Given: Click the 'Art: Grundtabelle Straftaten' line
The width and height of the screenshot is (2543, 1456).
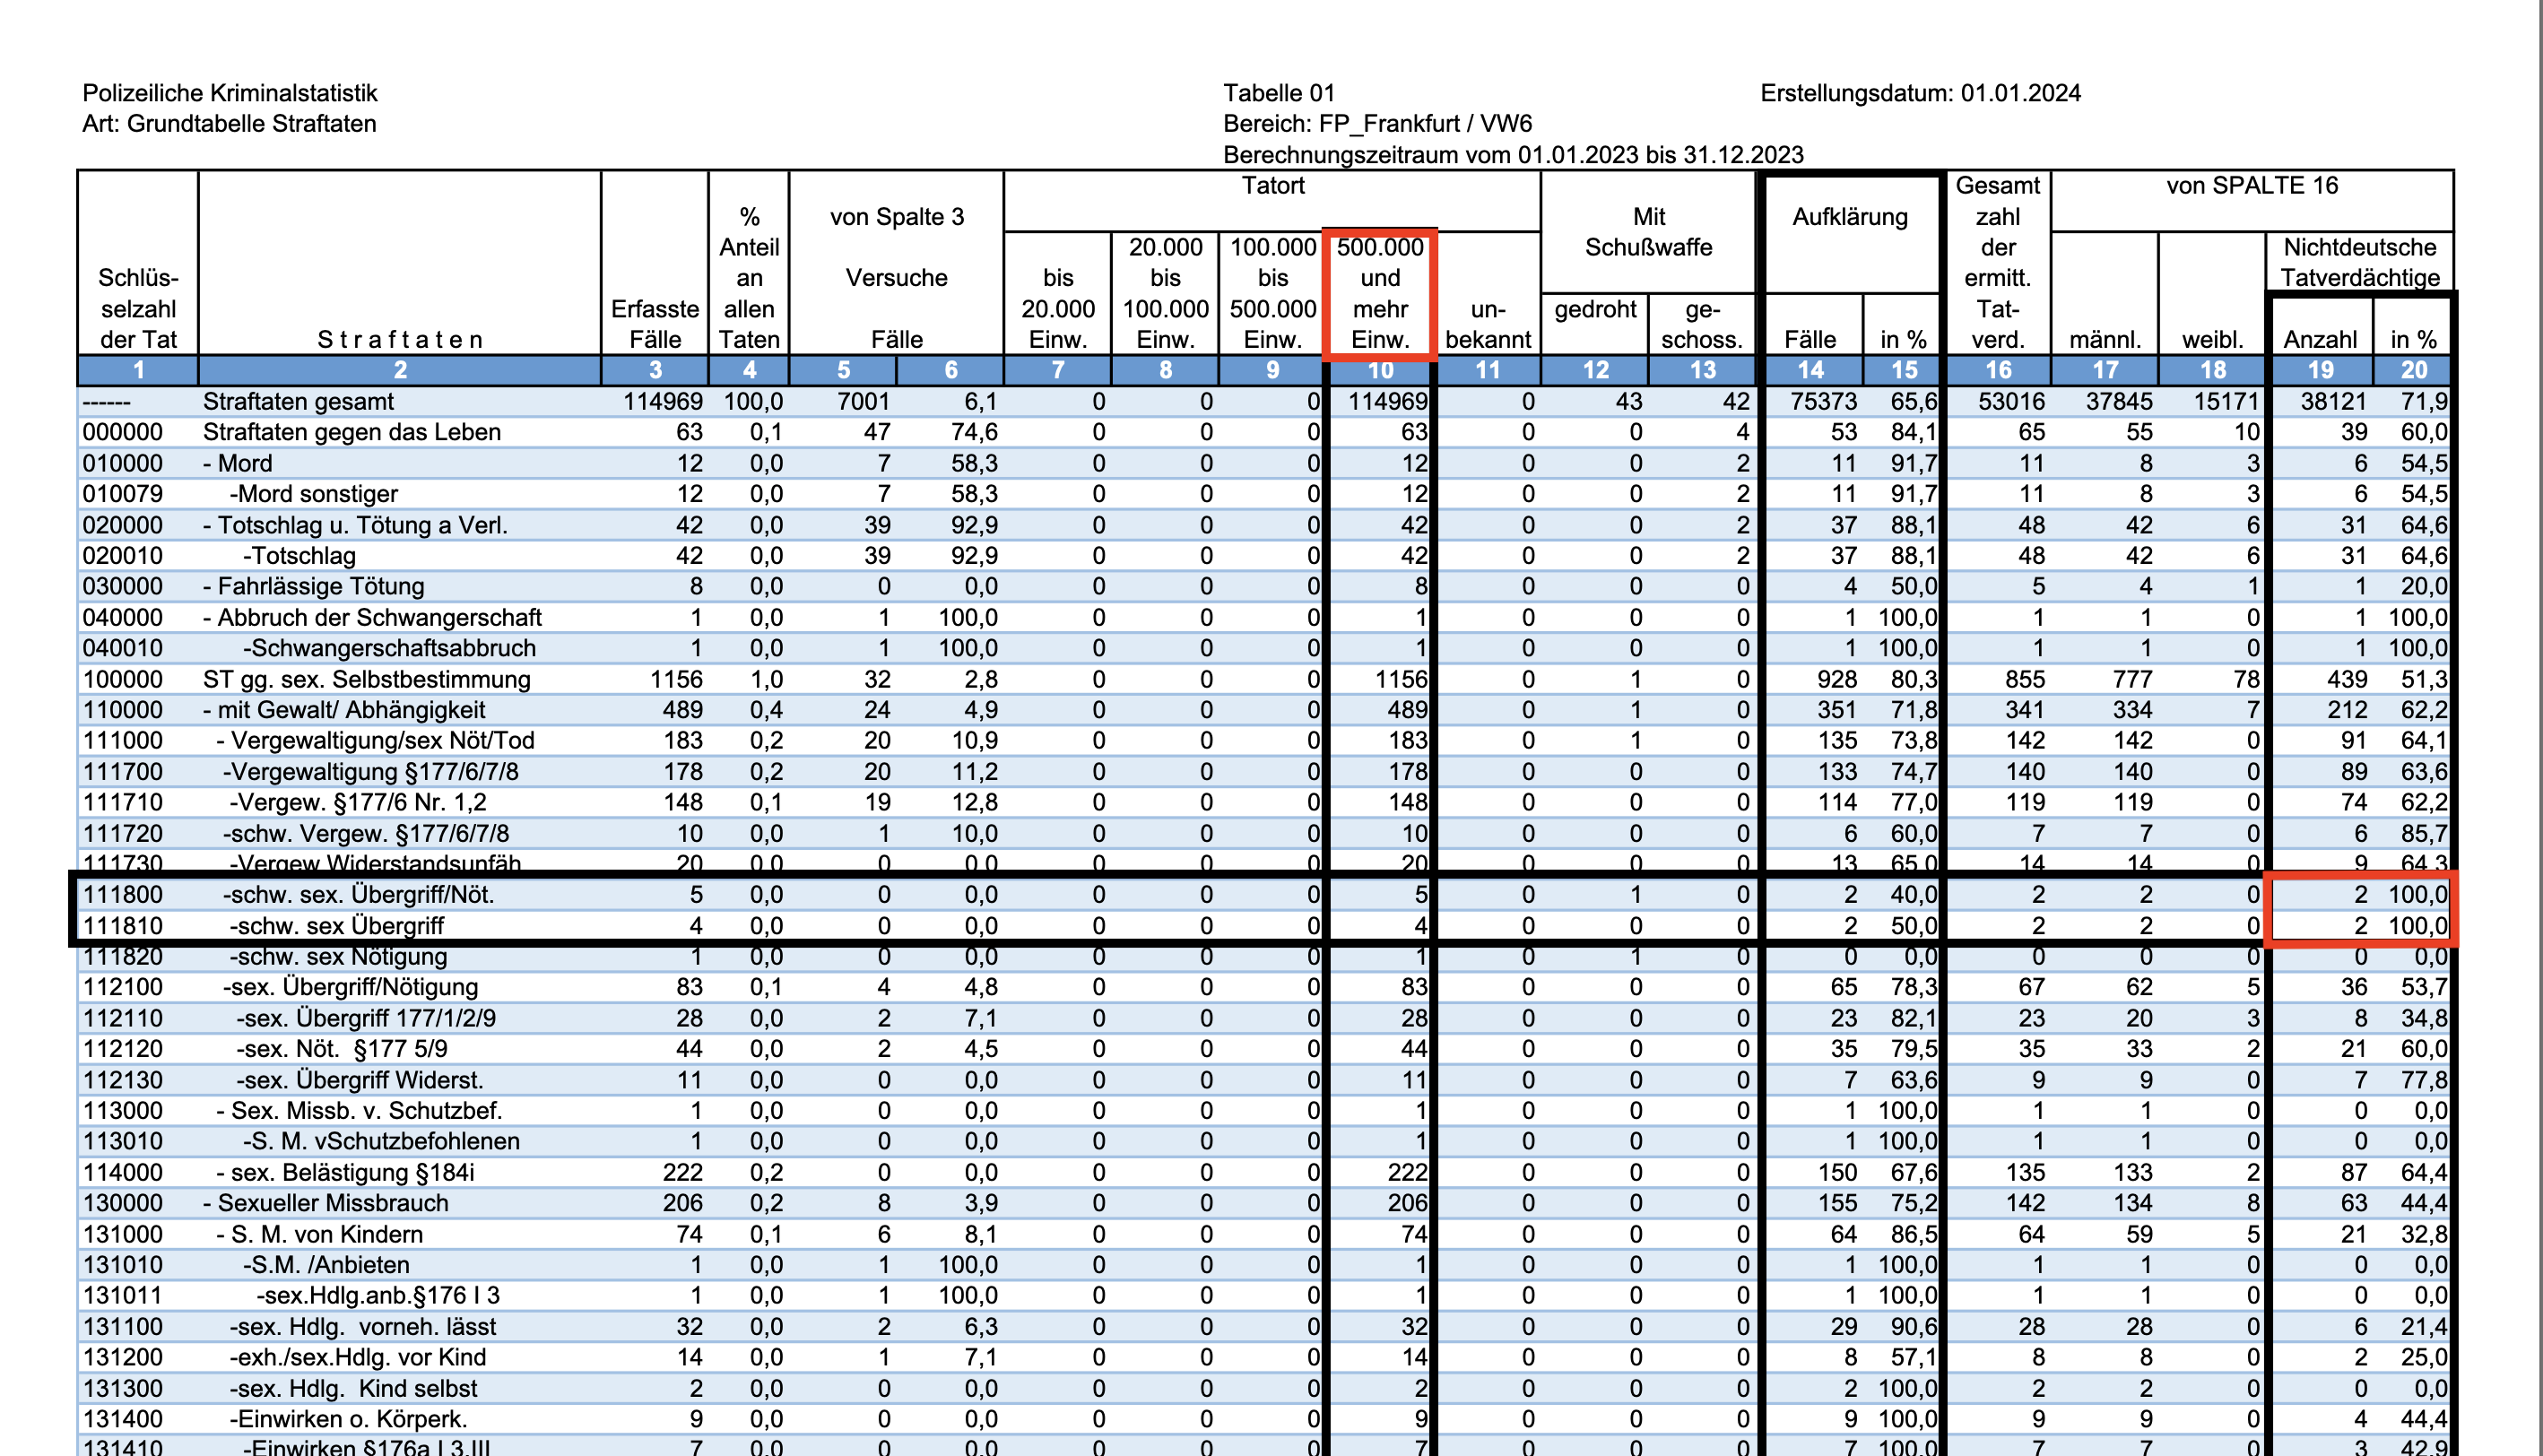Looking at the screenshot, I should click(229, 124).
